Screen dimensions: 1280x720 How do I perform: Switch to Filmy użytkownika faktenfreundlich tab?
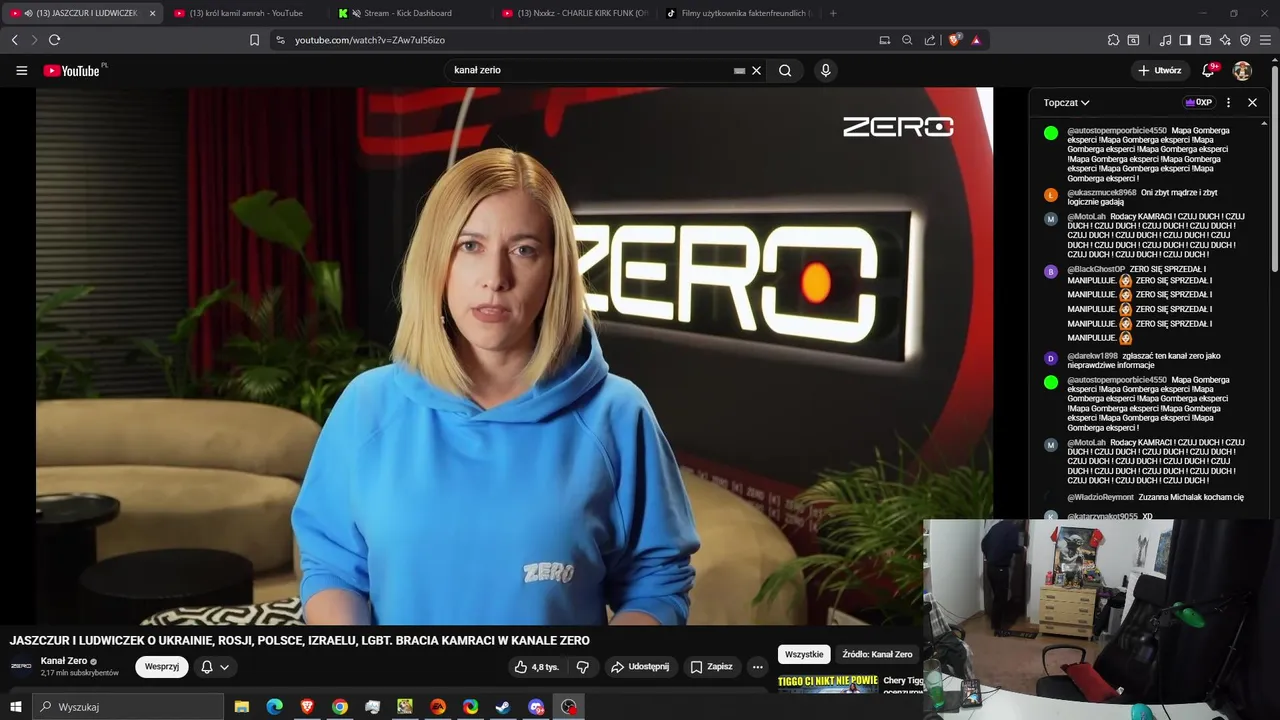740,13
